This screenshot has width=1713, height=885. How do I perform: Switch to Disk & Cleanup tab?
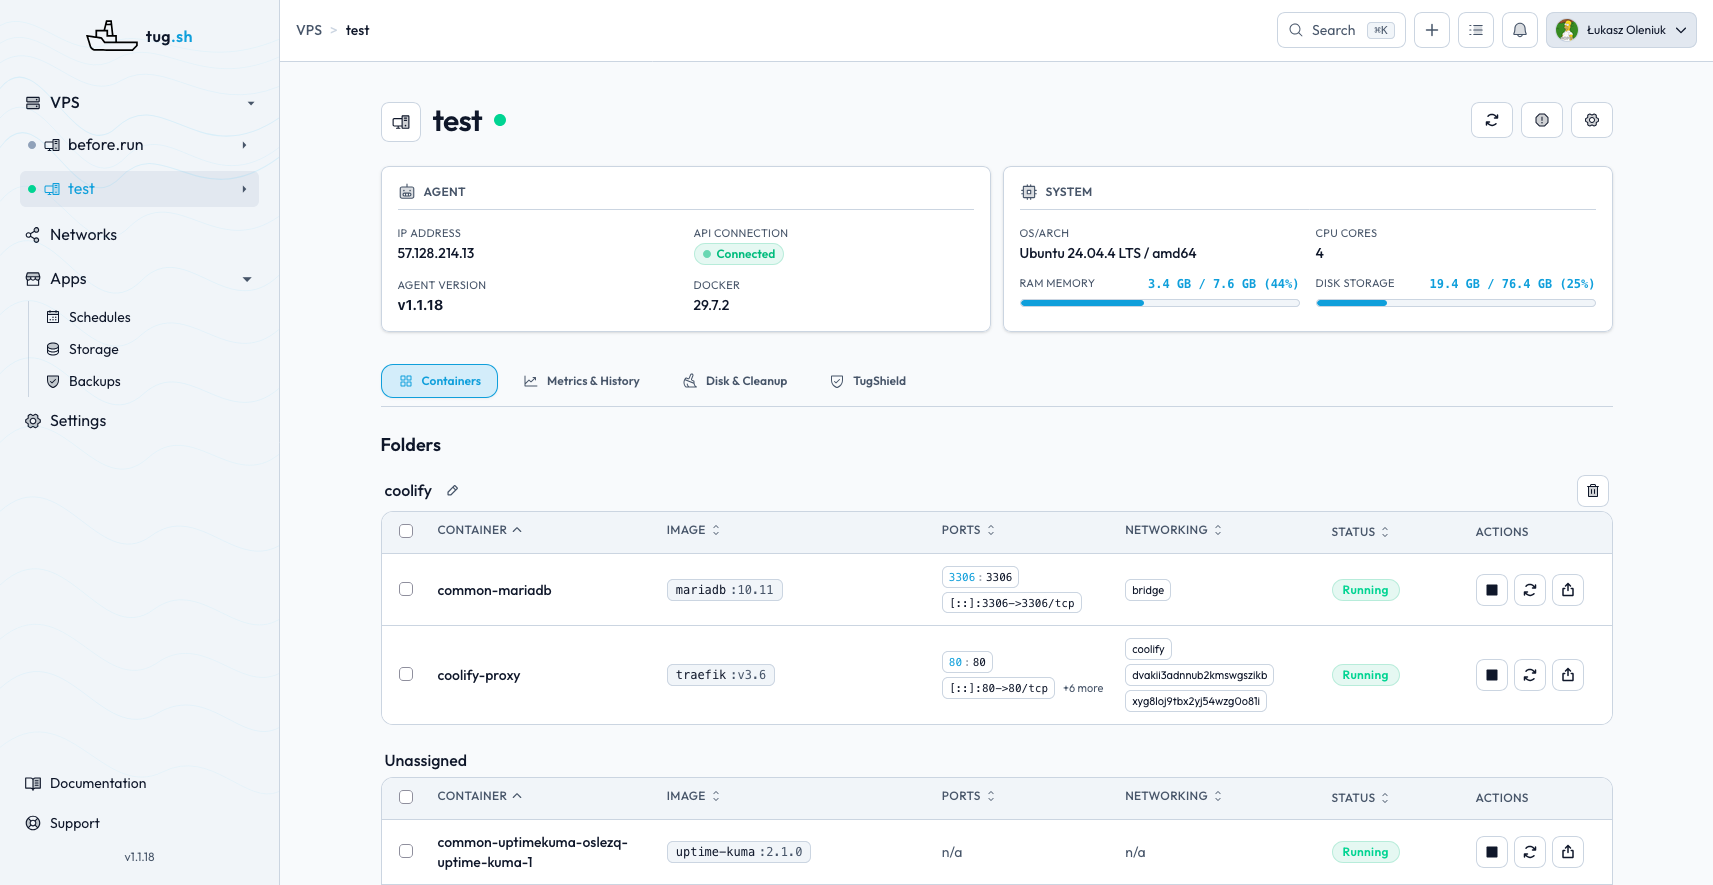[735, 381]
